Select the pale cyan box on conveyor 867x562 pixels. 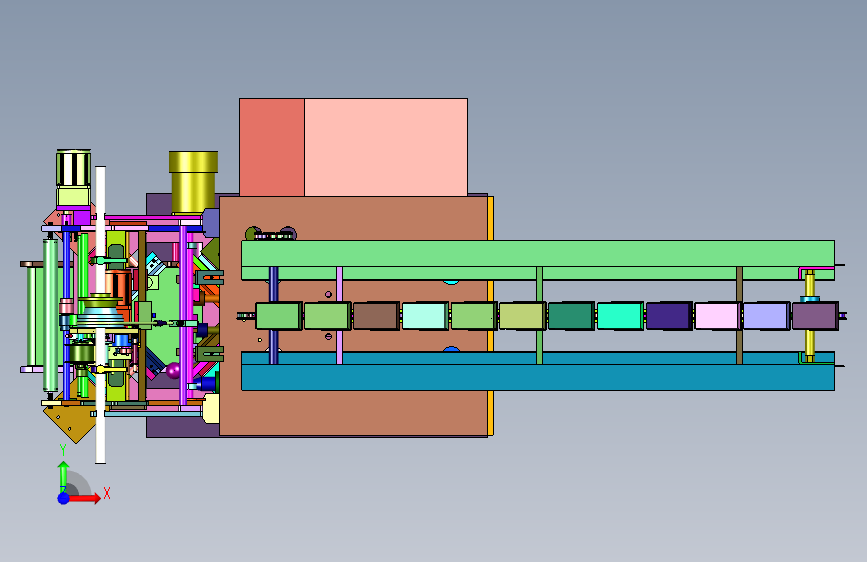[x=425, y=316]
